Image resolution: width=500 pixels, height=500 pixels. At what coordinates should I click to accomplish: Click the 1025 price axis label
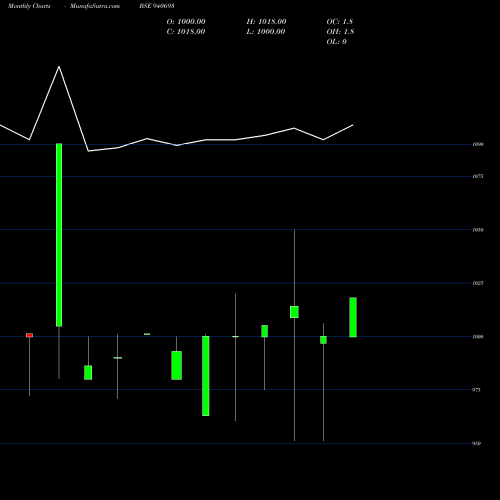pyautogui.click(x=478, y=283)
